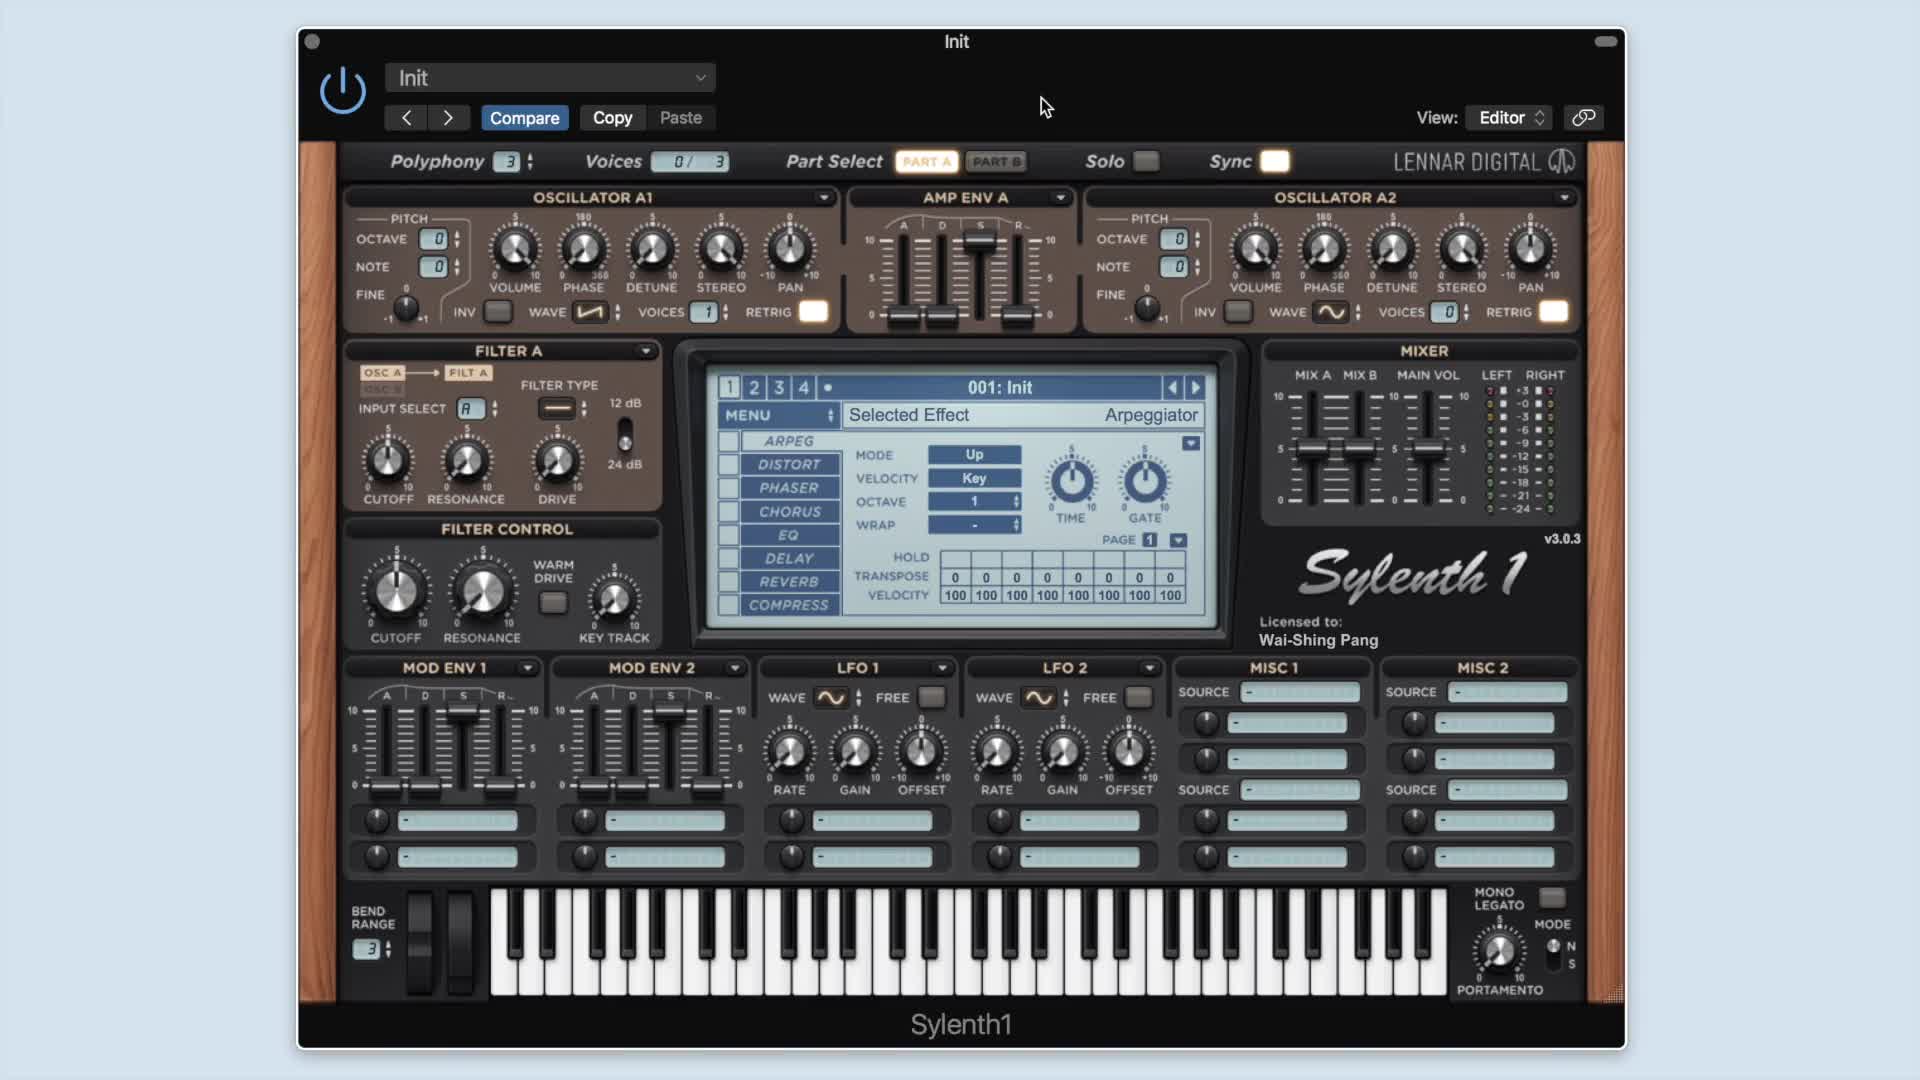Click Oscillator A1 wave shape icon
Screen dimensions: 1920x1080
[590, 312]
